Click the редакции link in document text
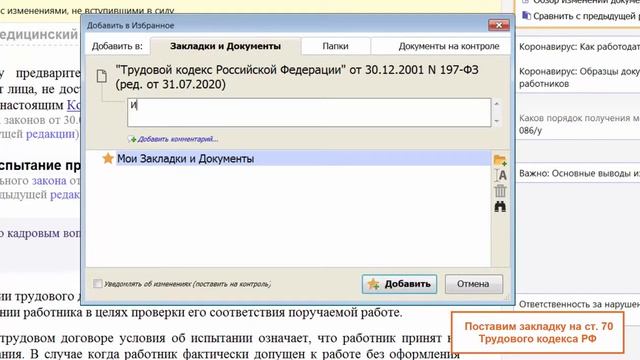The height and width of the screenshot is (360, 640). [51, 134]
